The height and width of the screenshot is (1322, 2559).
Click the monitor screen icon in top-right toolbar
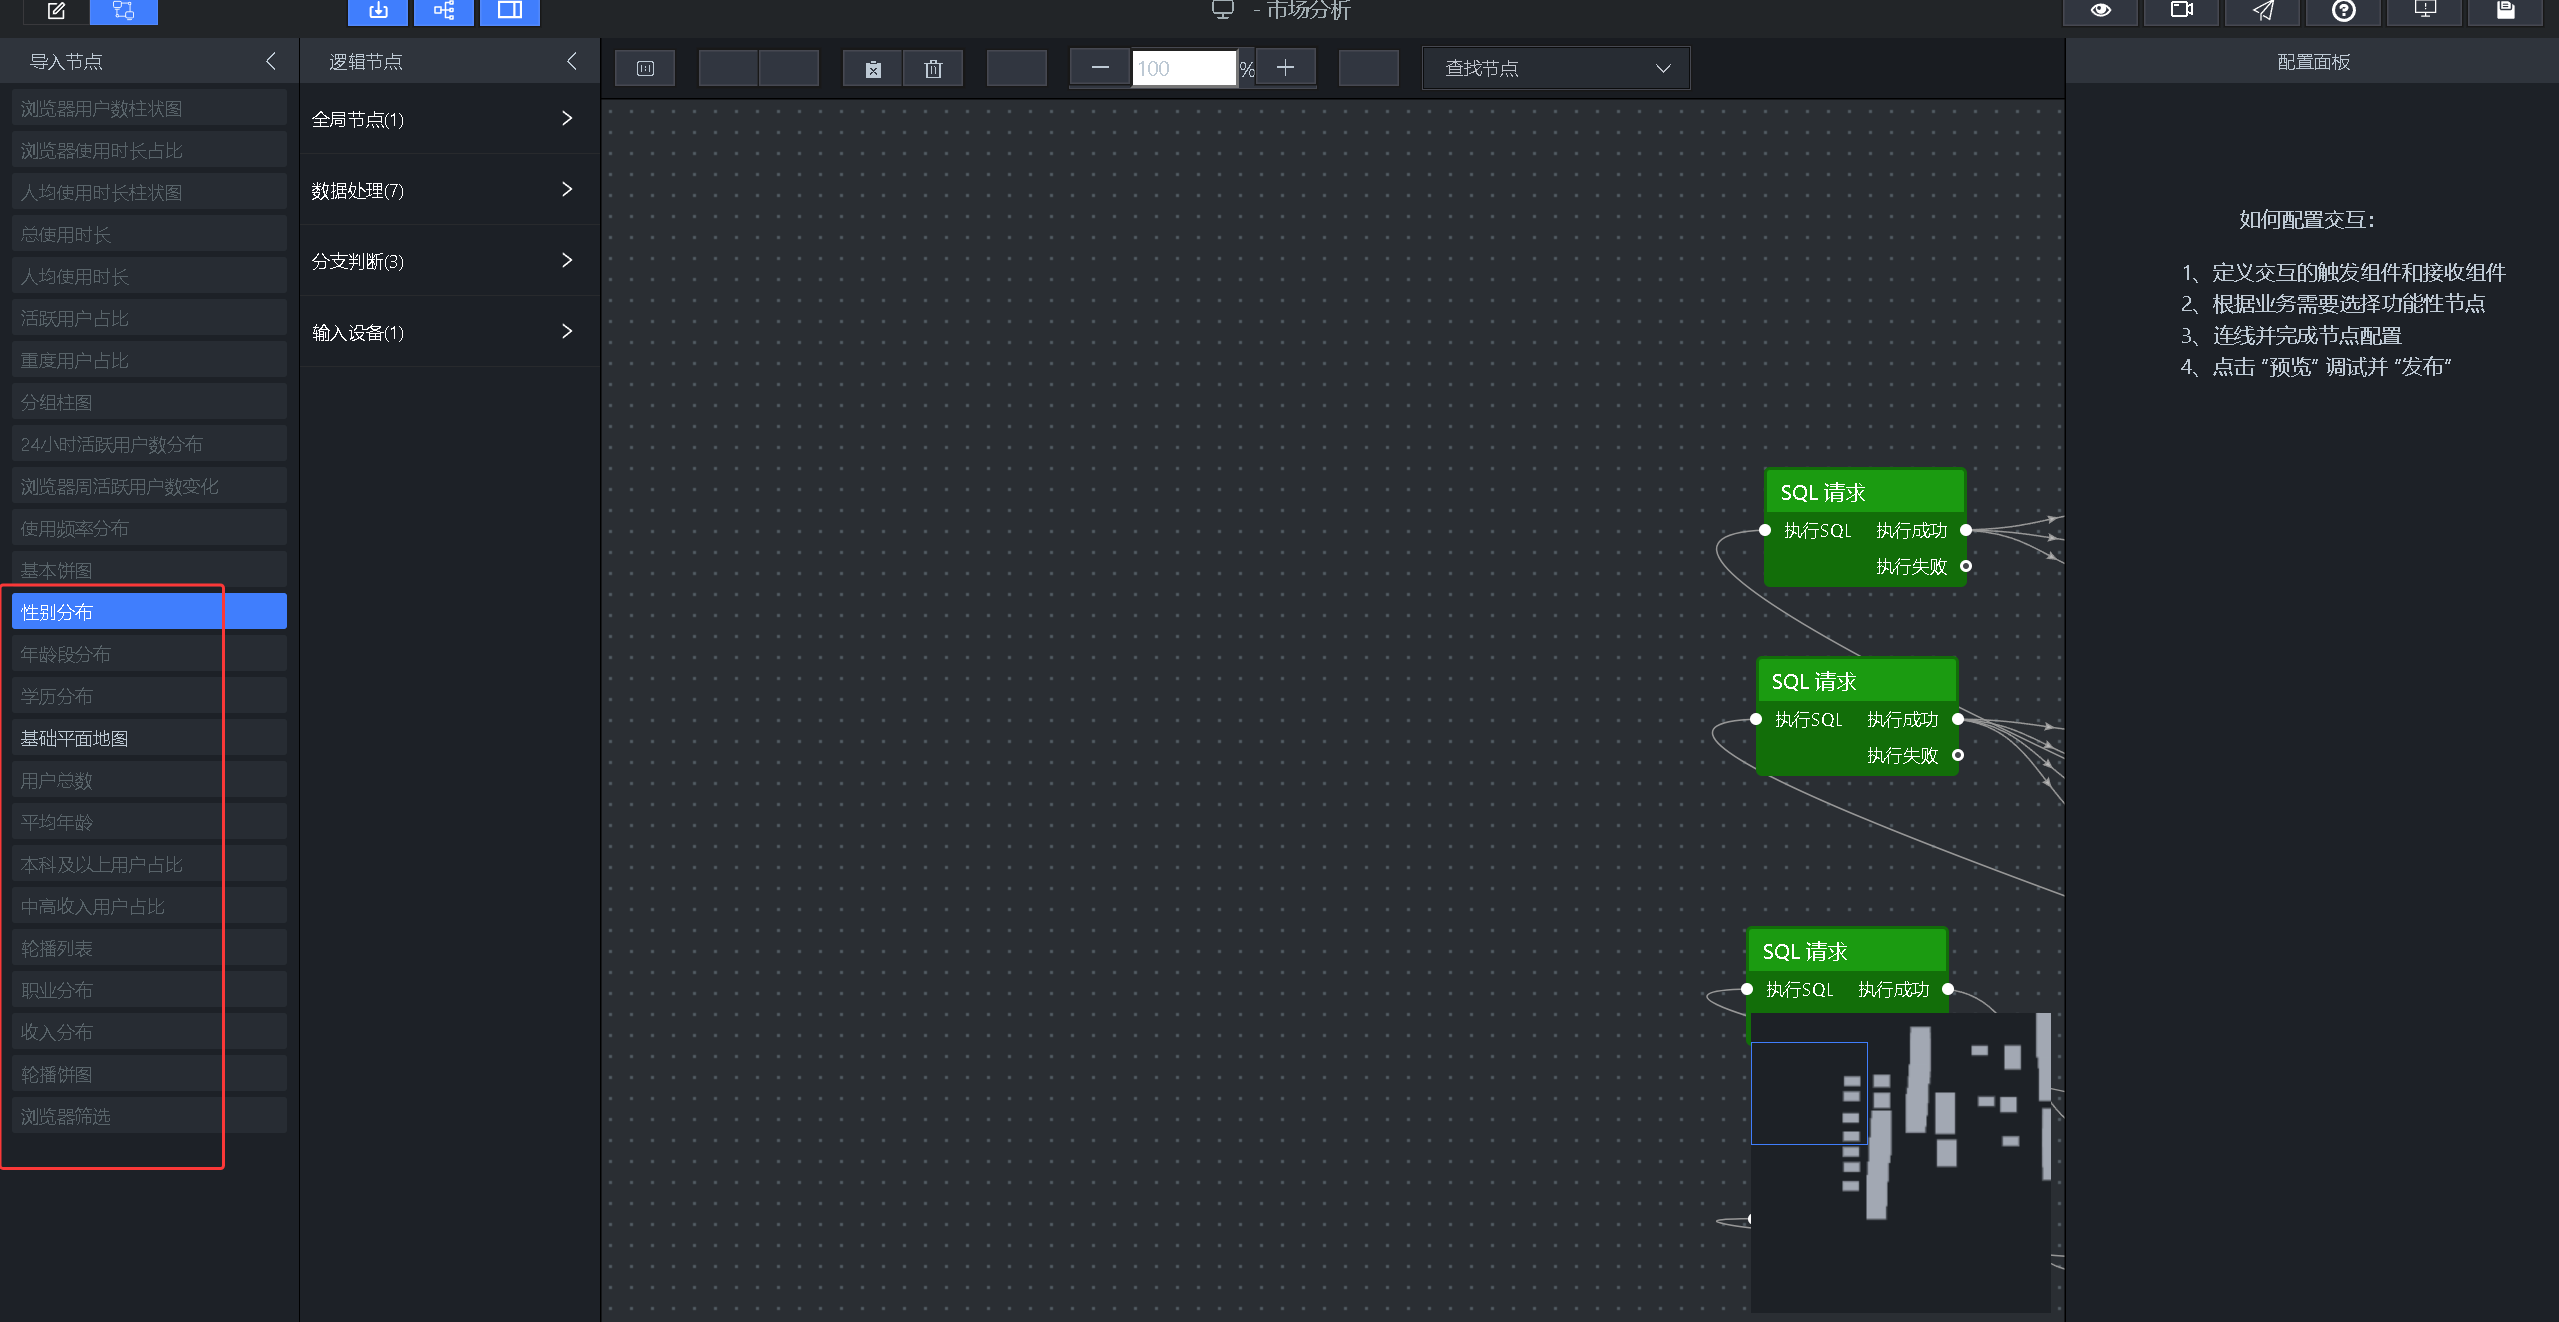pyautogui.click(x=2425, y=11)
